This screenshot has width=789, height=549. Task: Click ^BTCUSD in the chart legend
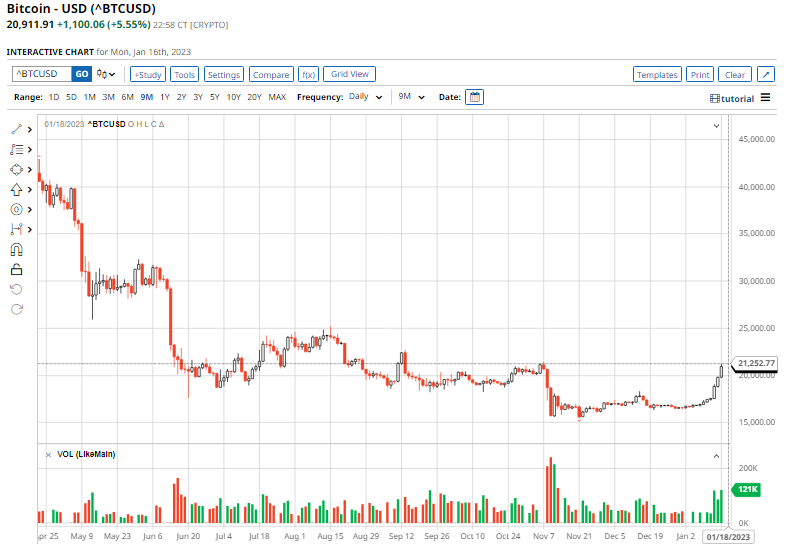click(x=107, y=124)
